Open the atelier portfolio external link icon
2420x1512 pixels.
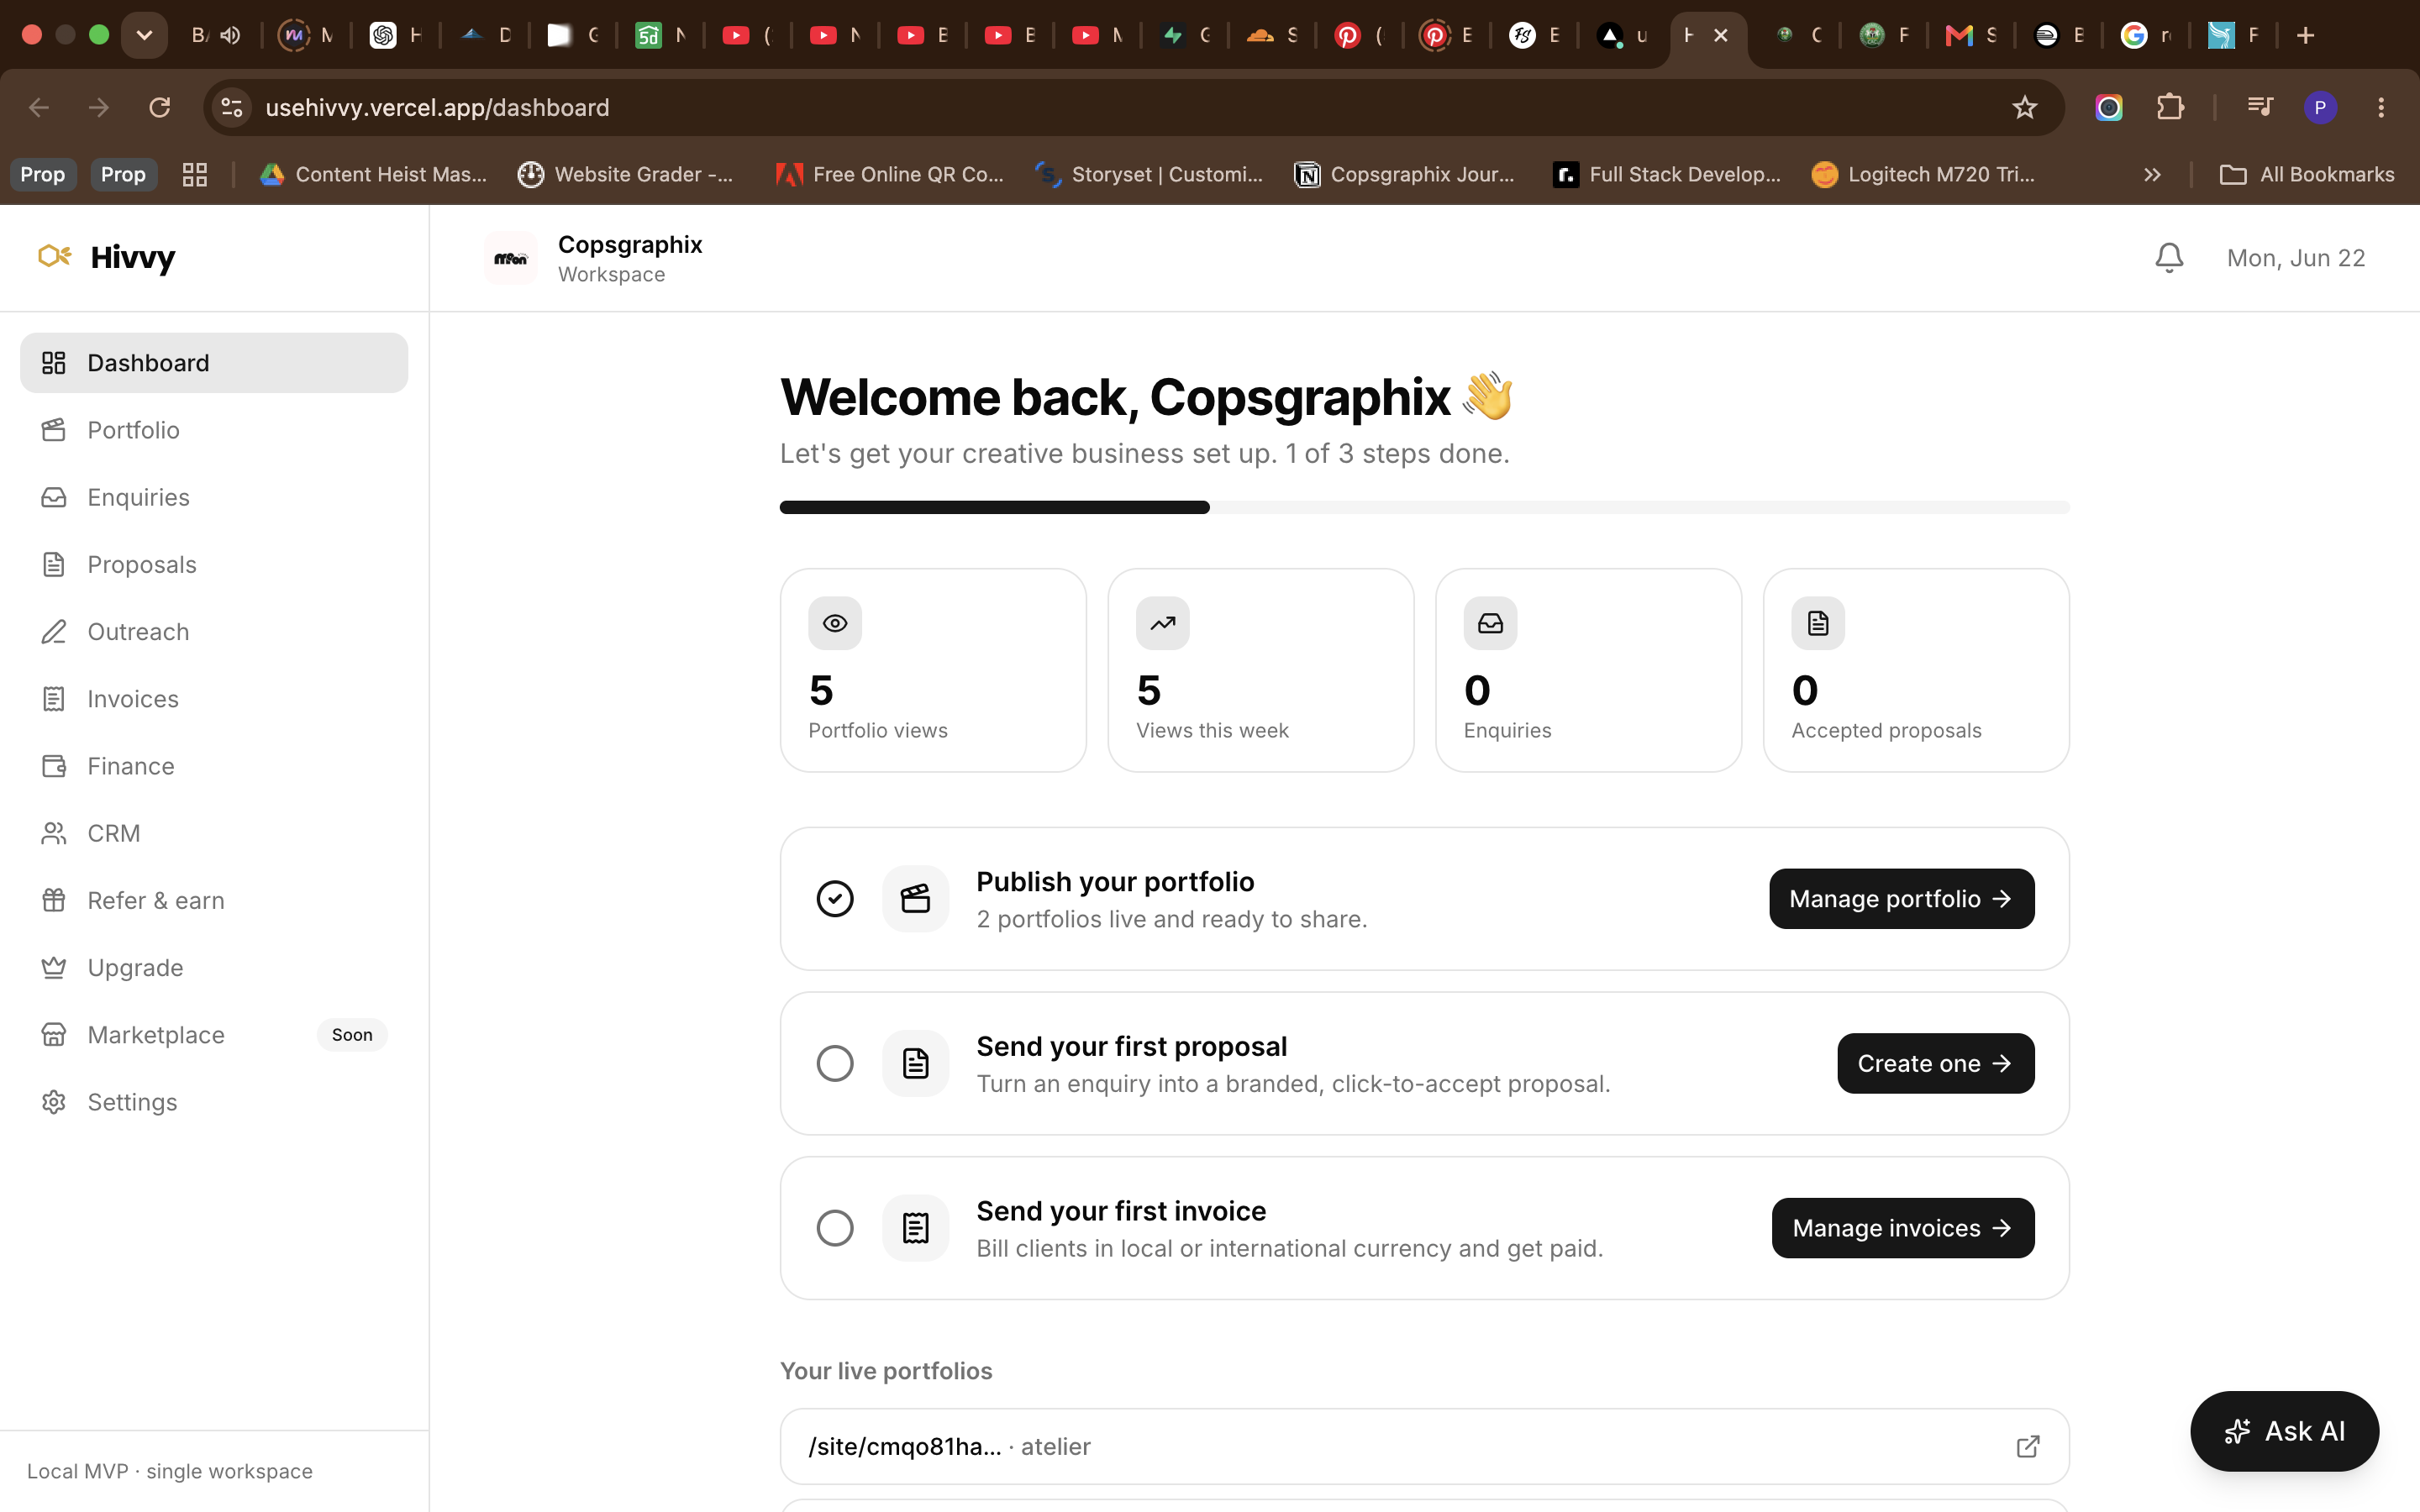(2027, 1446)
